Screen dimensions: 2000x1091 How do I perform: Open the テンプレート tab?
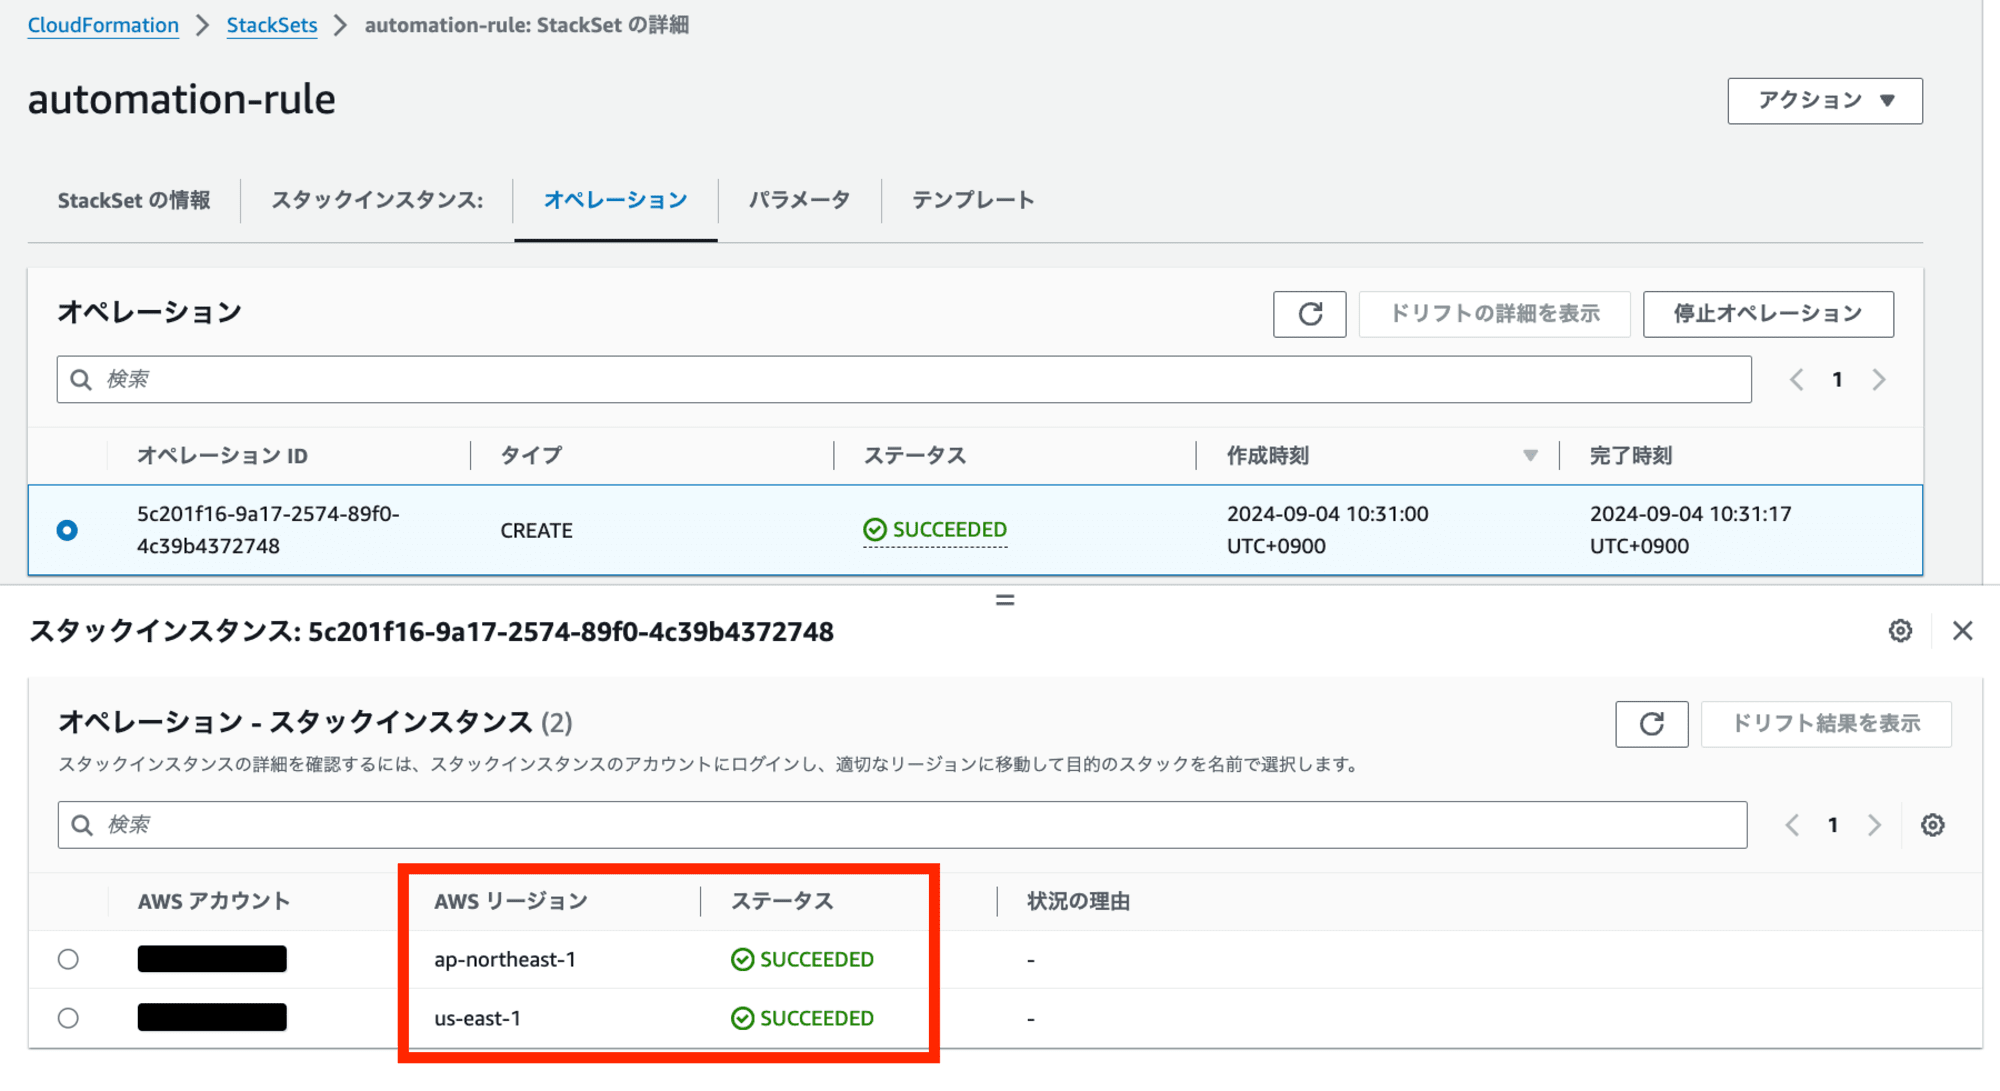972,200
